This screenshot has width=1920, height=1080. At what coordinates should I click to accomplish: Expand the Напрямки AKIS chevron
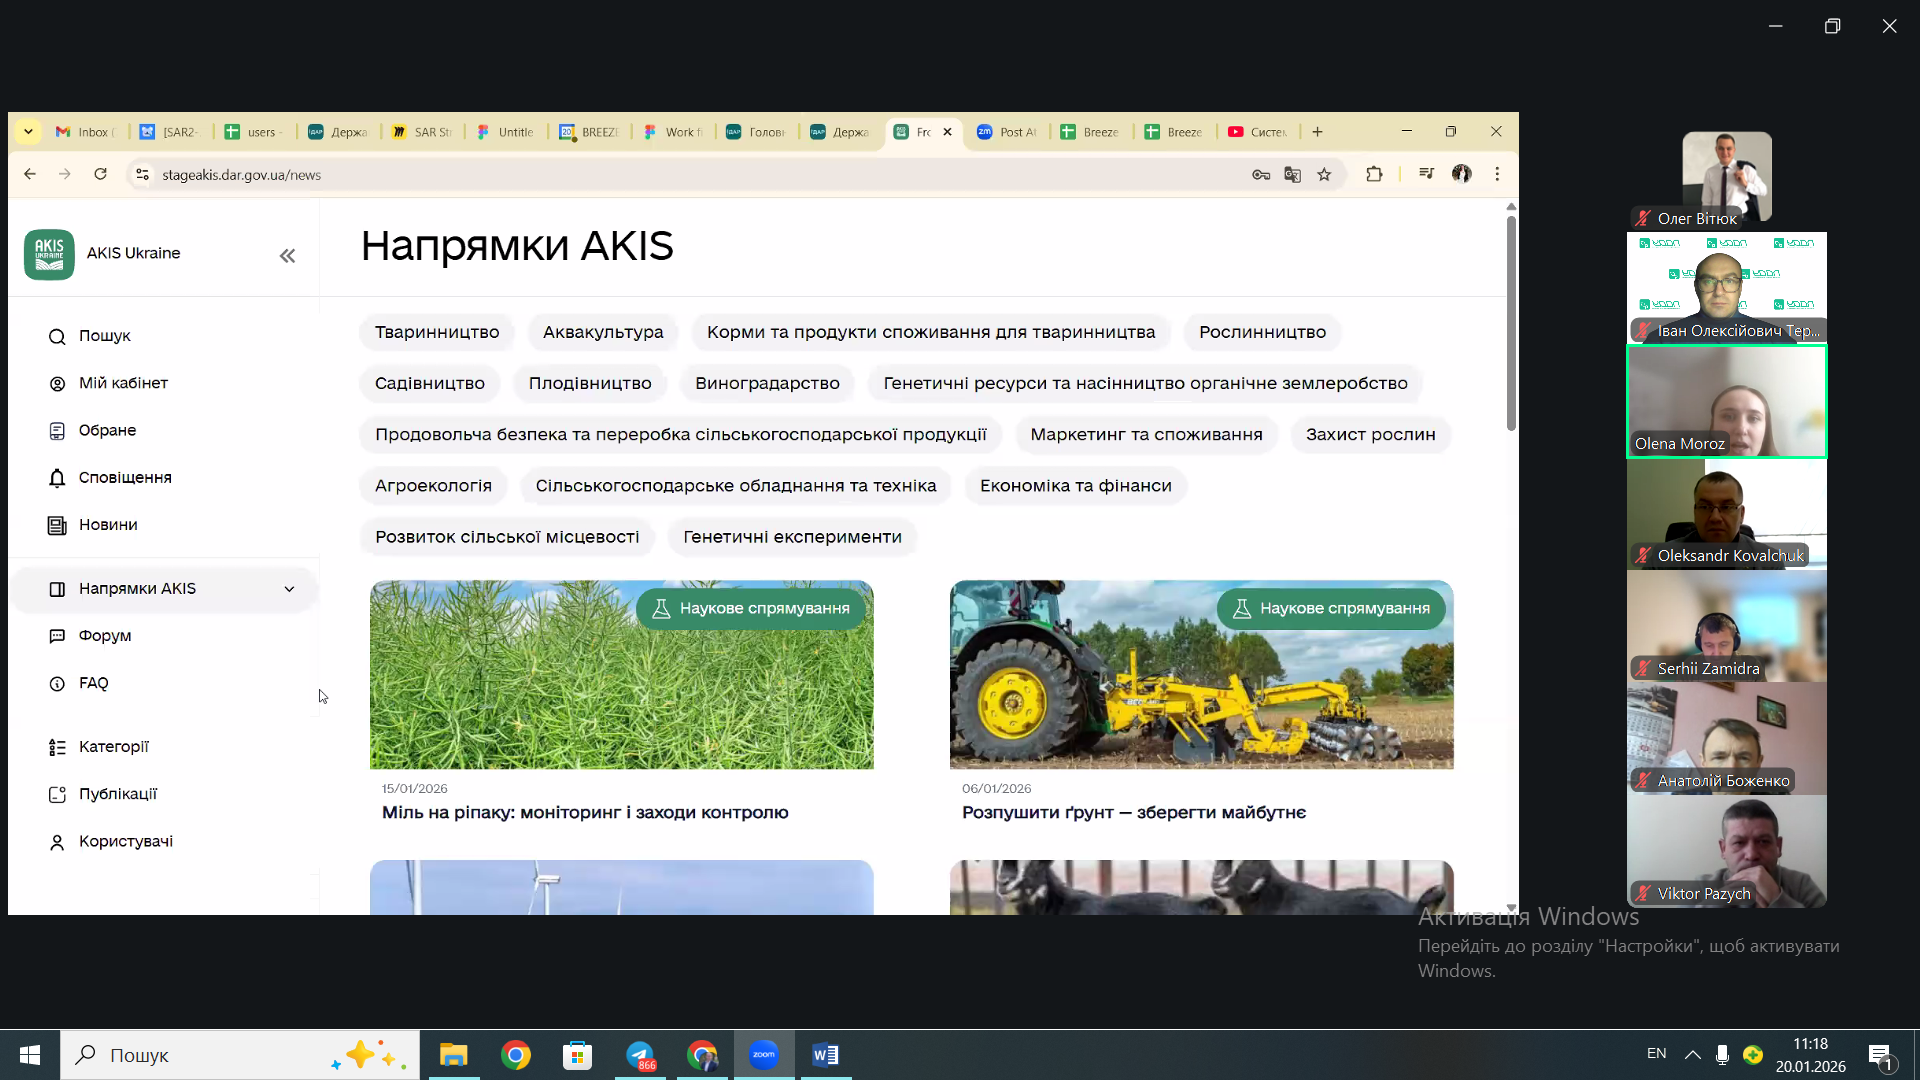coord(289,589)
